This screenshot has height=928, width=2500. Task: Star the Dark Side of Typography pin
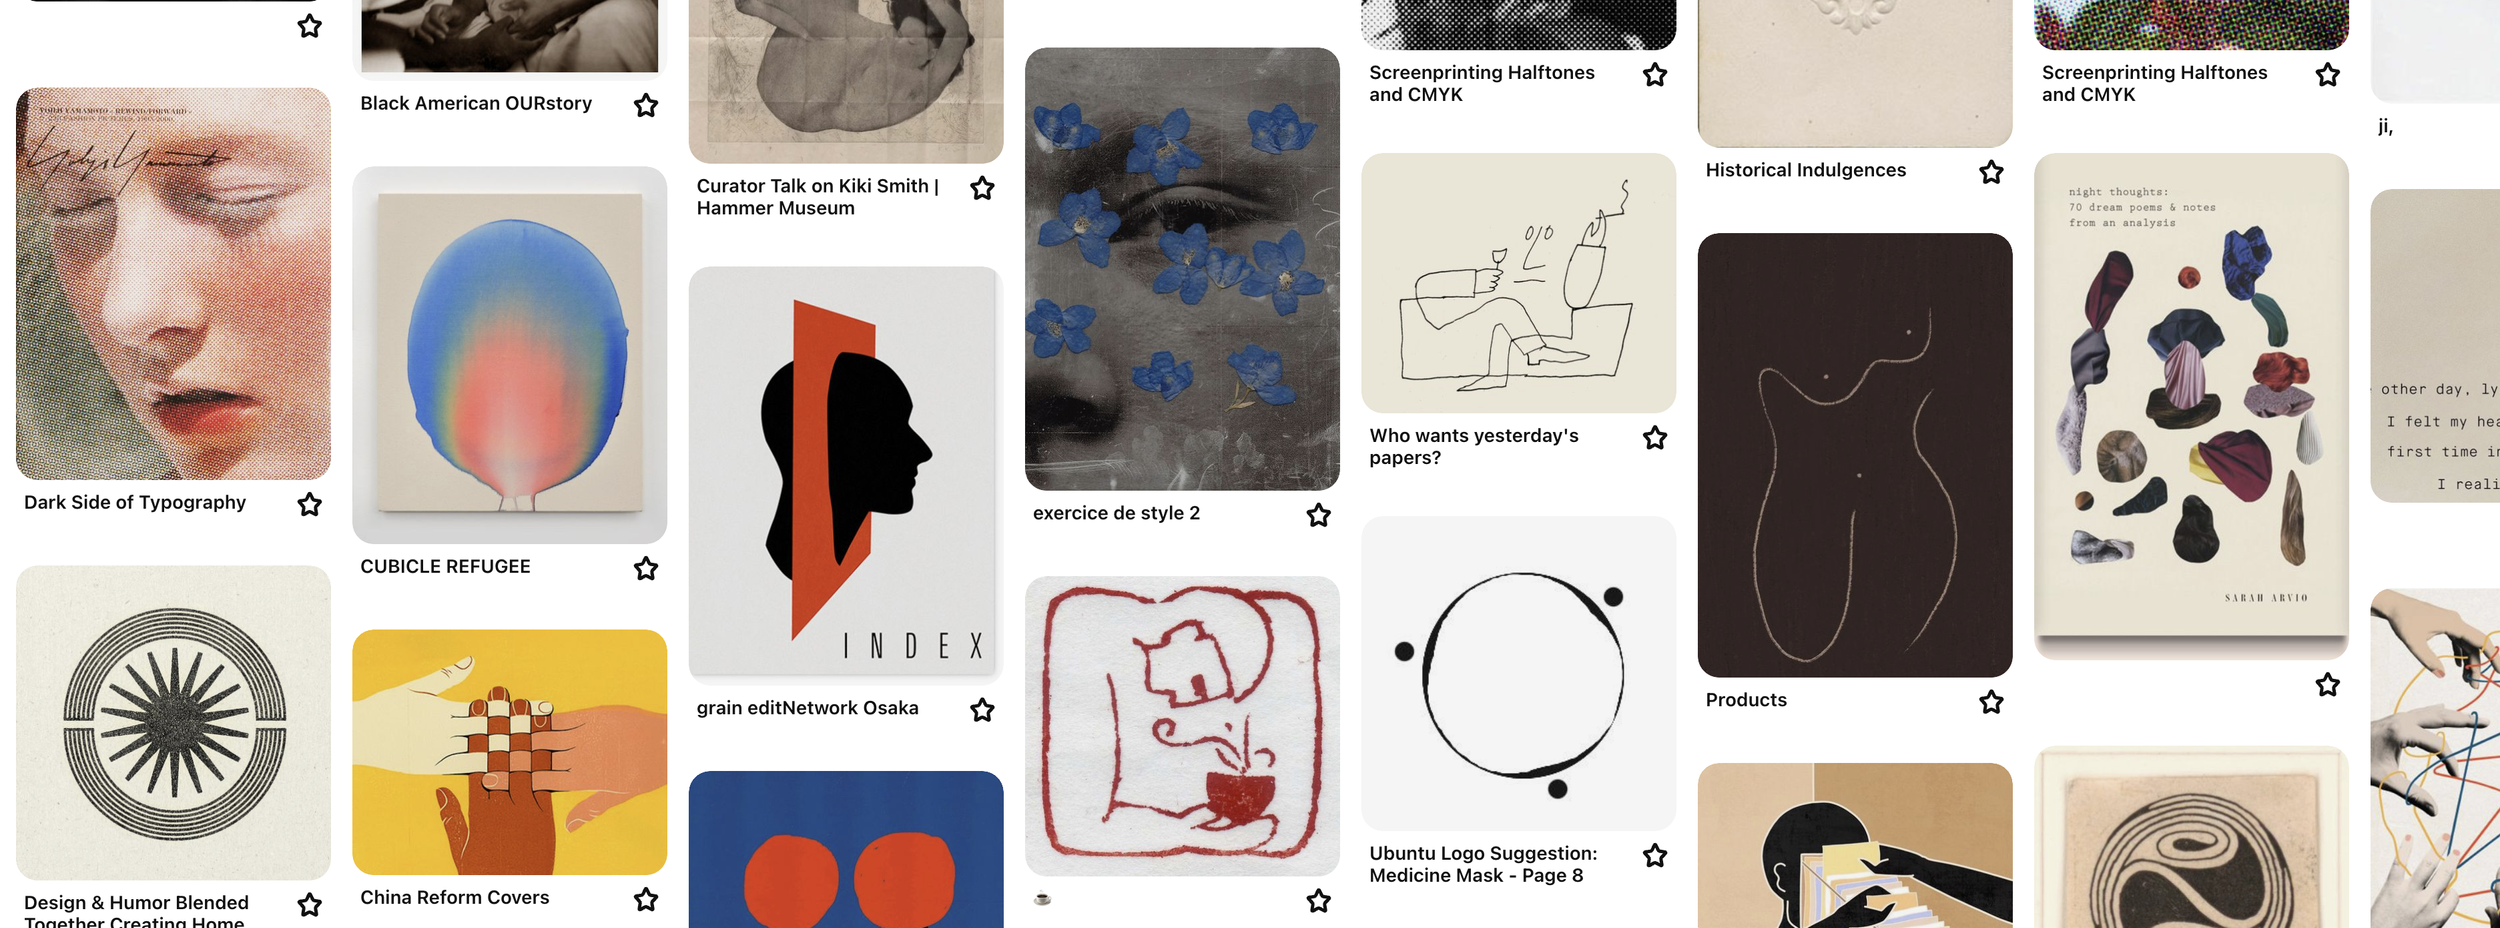(310, 504)
